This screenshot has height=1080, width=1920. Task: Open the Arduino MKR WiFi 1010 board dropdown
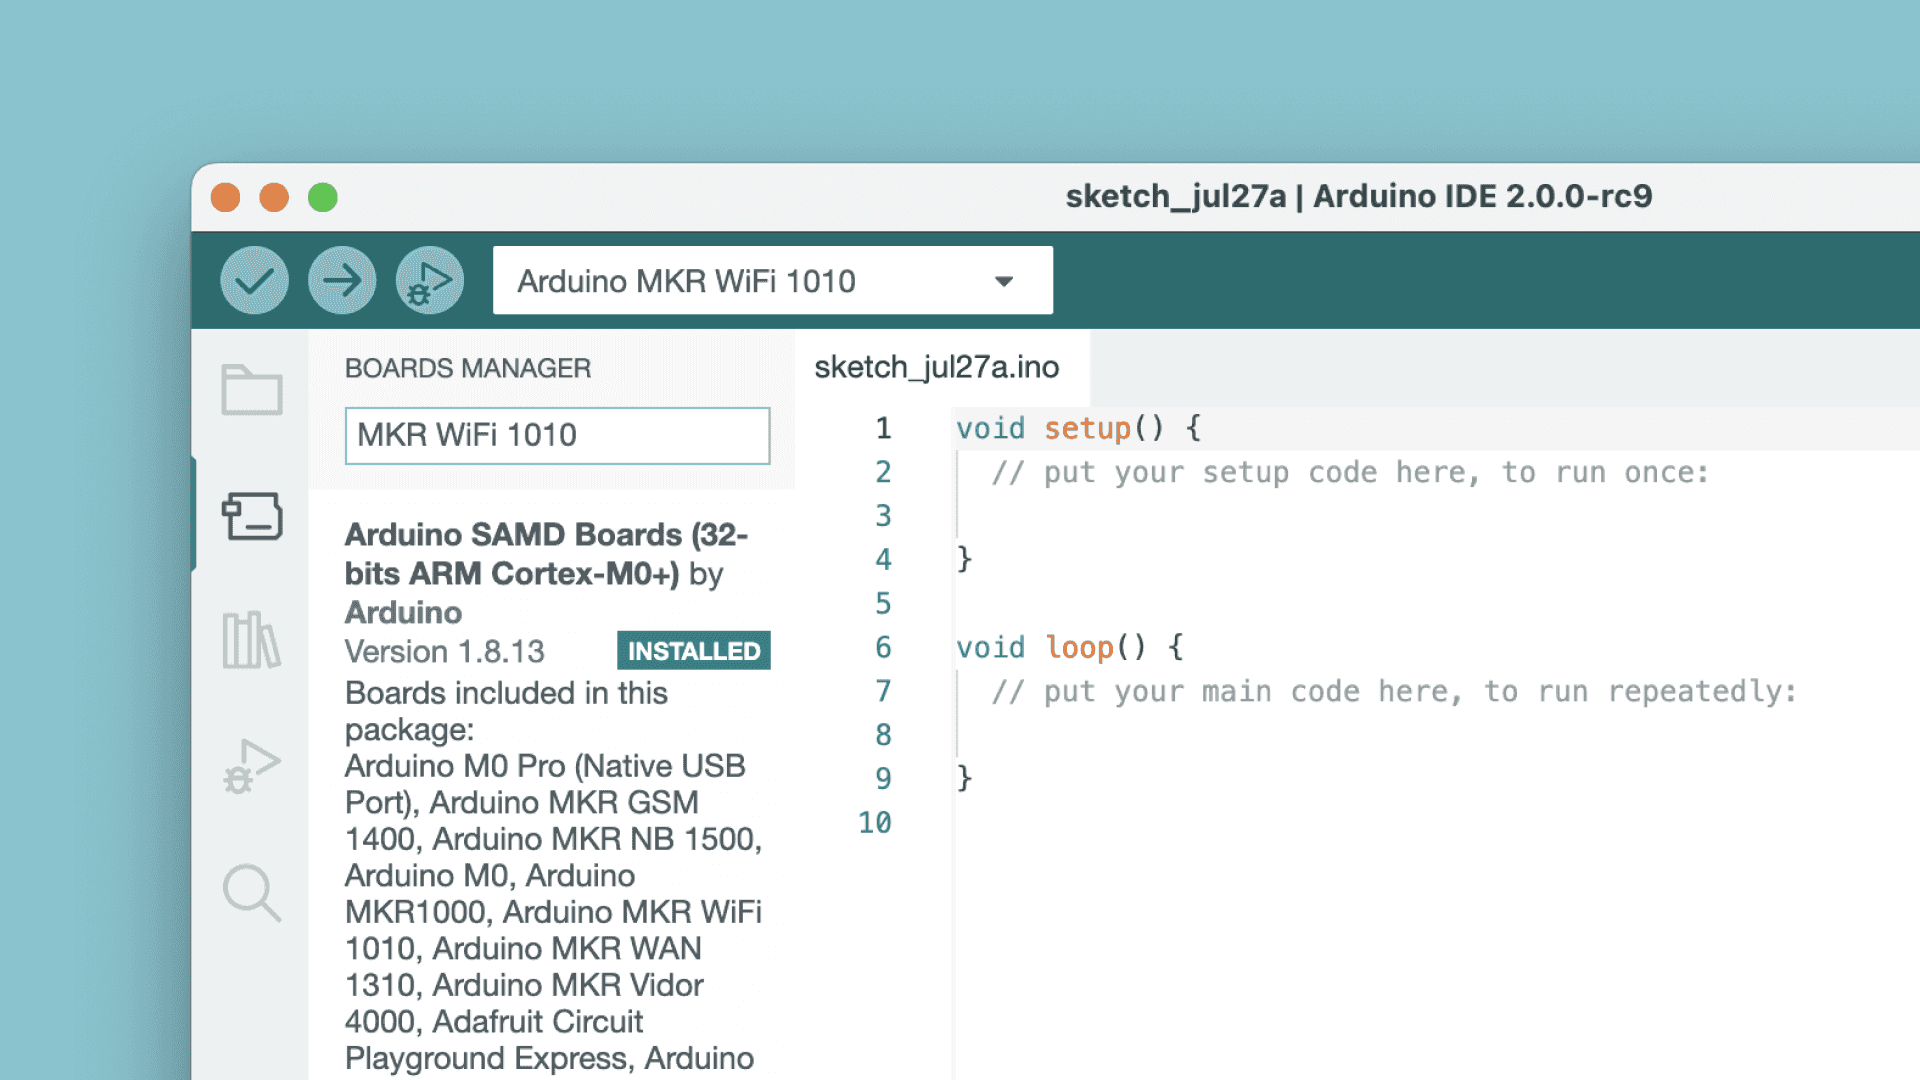(x=686, y=281)
